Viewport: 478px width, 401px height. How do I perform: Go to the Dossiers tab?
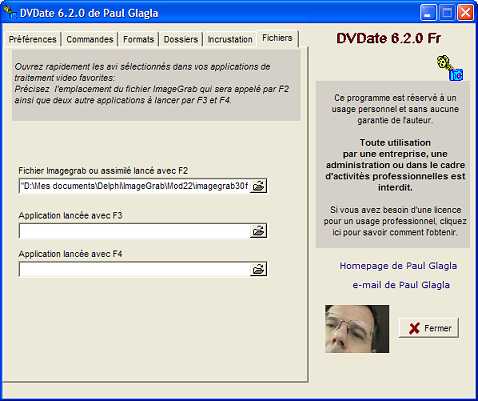click(x=181, y=39)
